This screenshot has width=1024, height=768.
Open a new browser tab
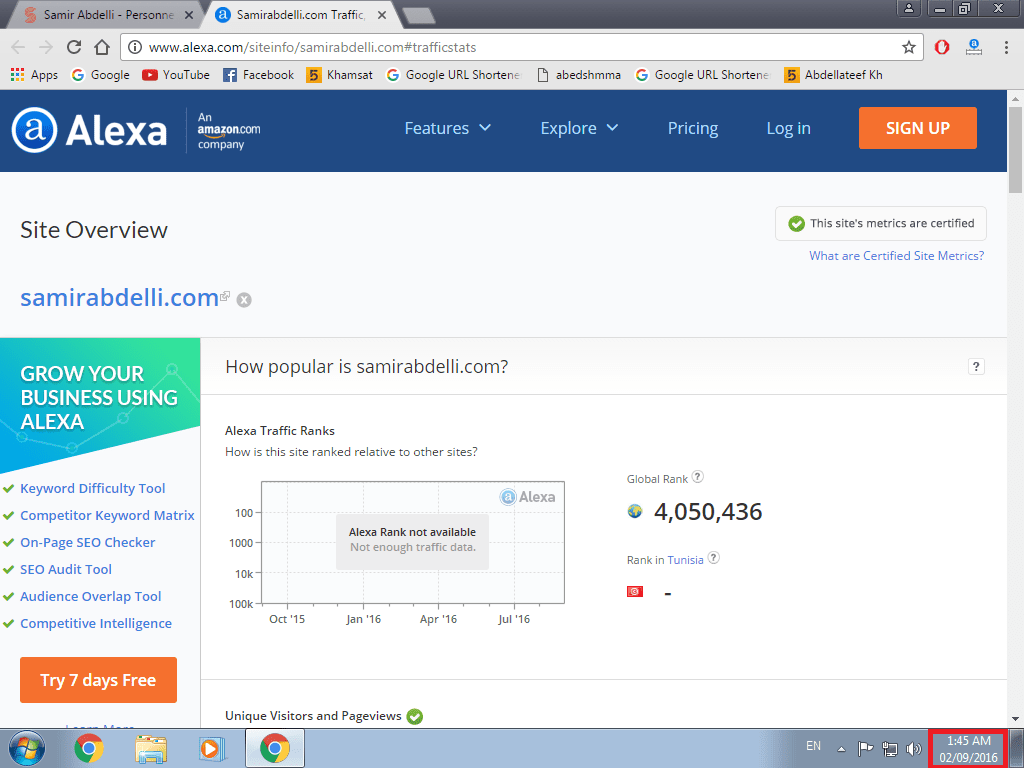419,16
